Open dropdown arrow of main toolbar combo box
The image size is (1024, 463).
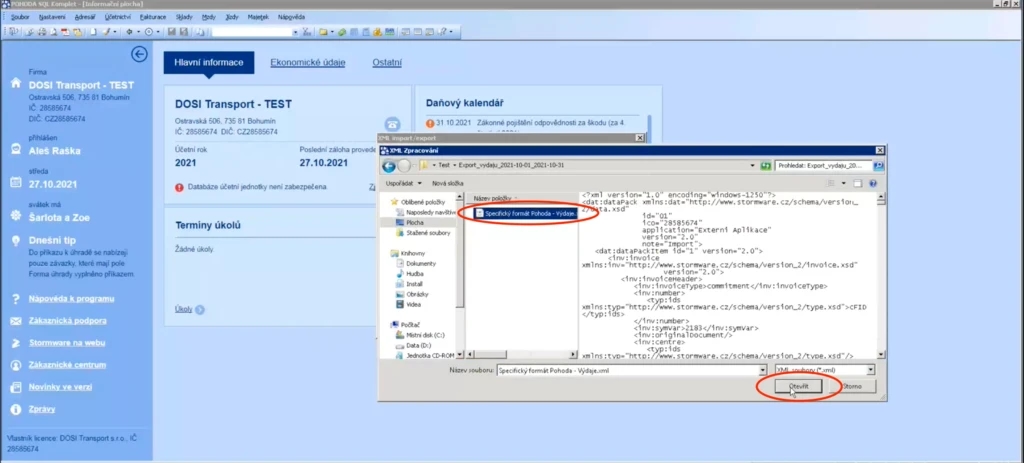tap(295, 31)
